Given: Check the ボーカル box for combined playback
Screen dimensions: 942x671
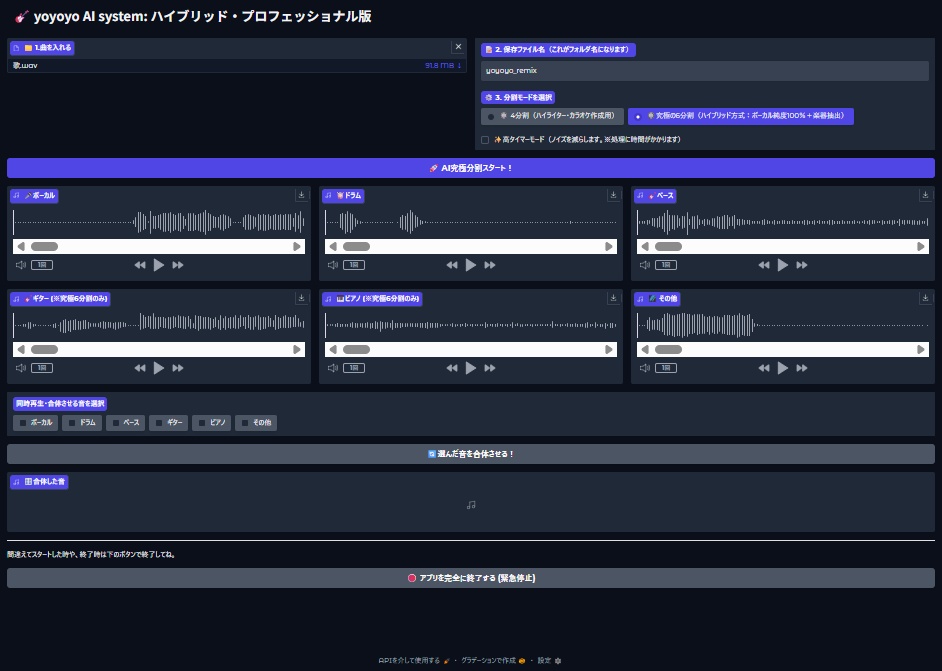Looking at the screenshot, I should pos(22,423).
